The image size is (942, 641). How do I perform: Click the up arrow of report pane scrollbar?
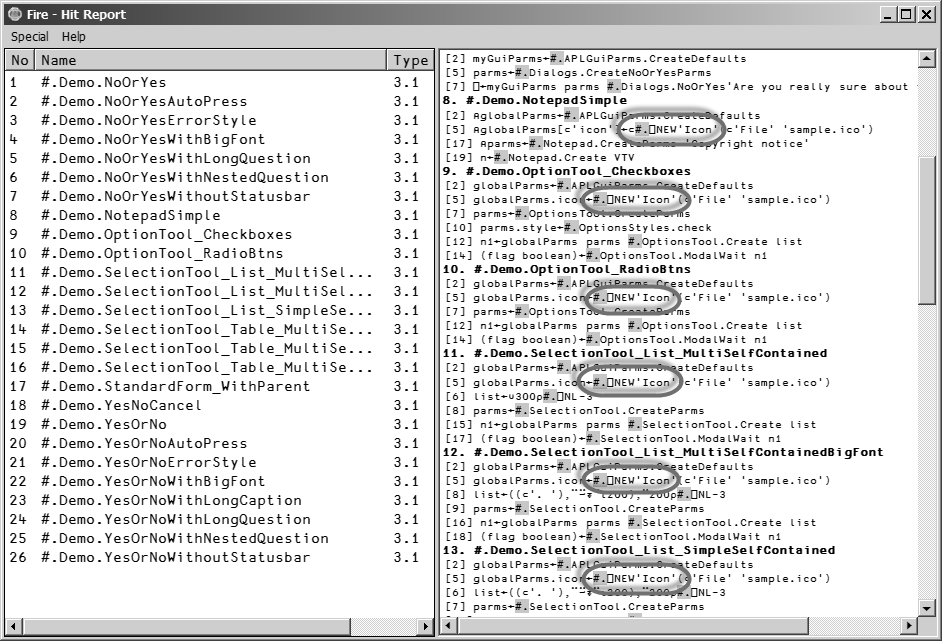(926, 59)
